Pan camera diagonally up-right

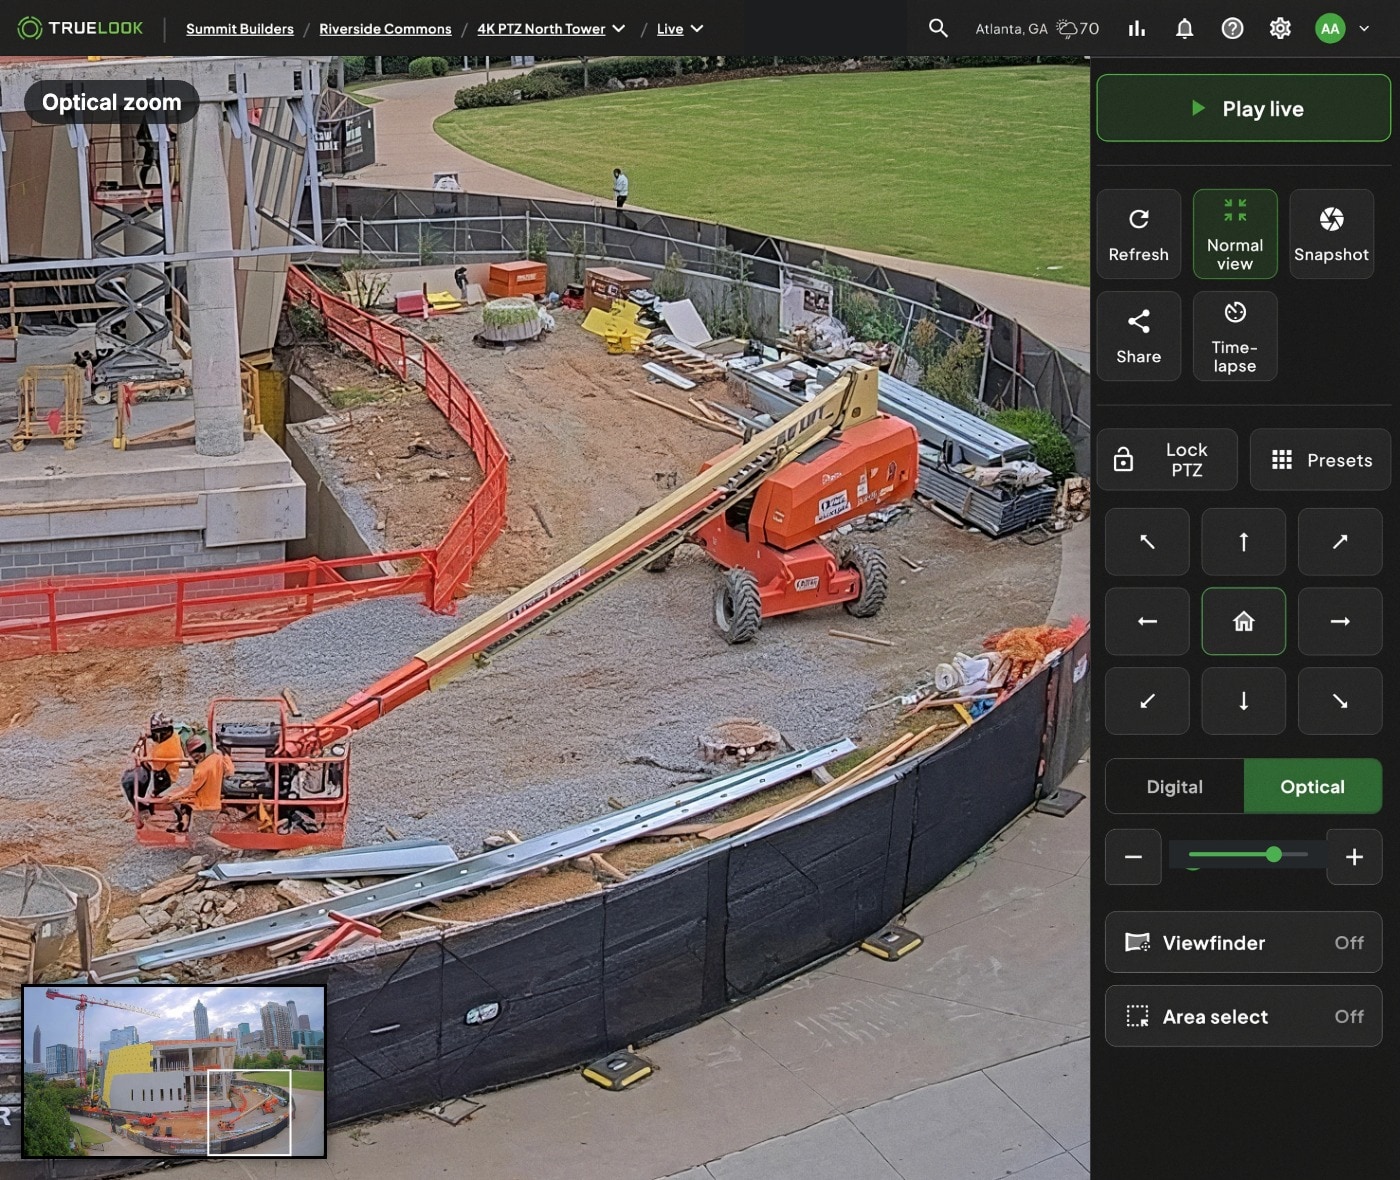[1340, 542]
